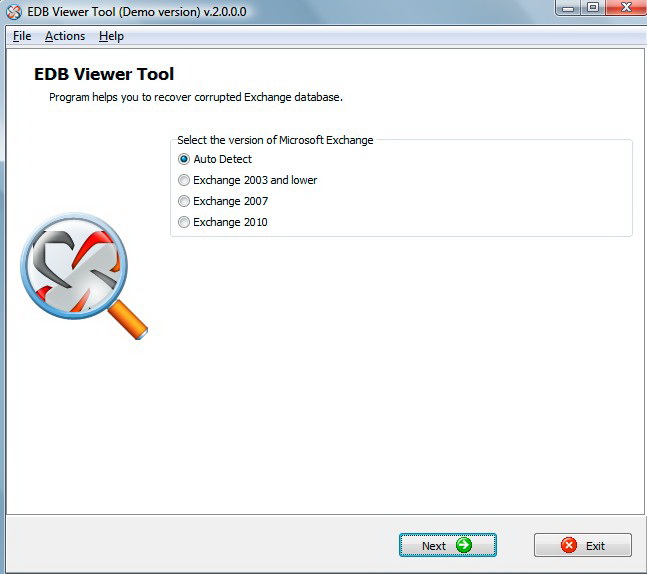Select the Exchange 2007 radio button
Screen dimensions: 647x574
184,201
